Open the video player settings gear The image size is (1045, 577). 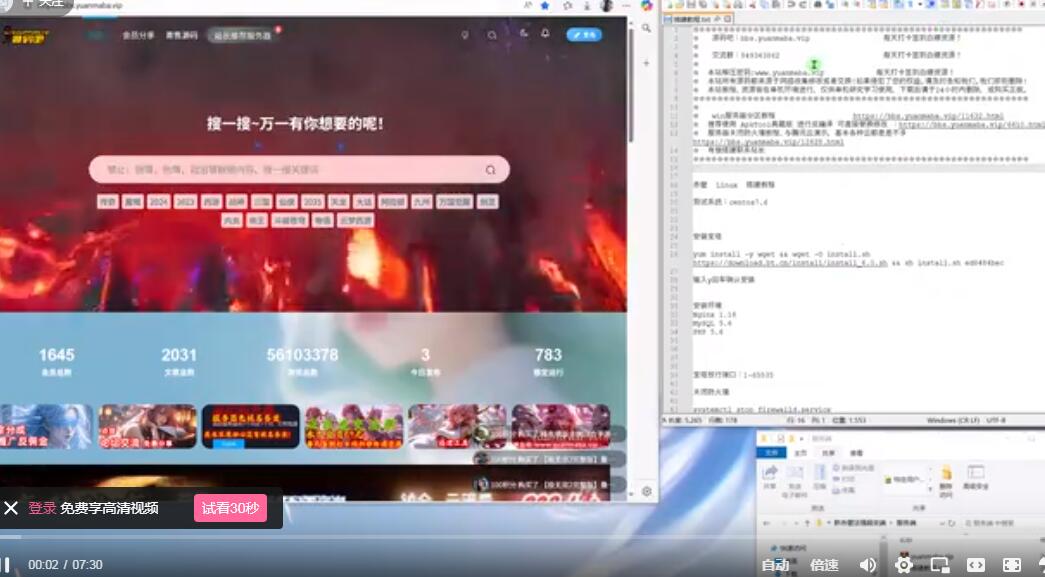tap(903, 565)
